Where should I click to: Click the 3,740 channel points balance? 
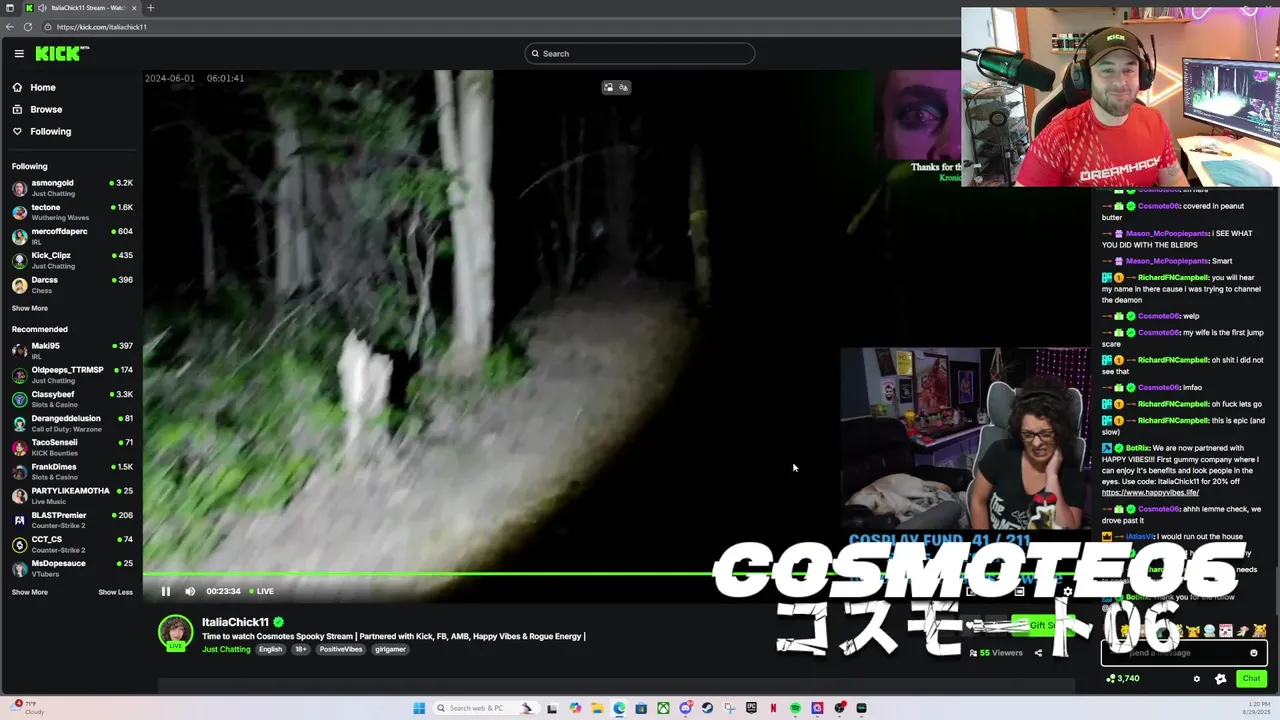pyautogui.click(x=1123, y=679)
